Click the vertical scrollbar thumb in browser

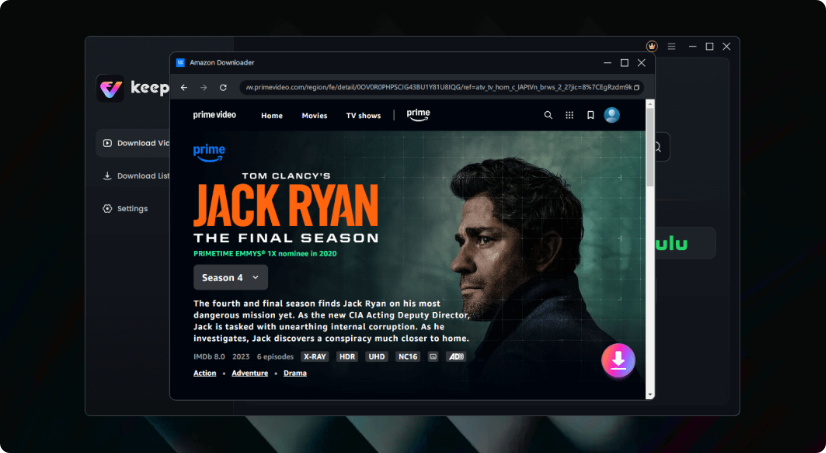click(650, 146)
